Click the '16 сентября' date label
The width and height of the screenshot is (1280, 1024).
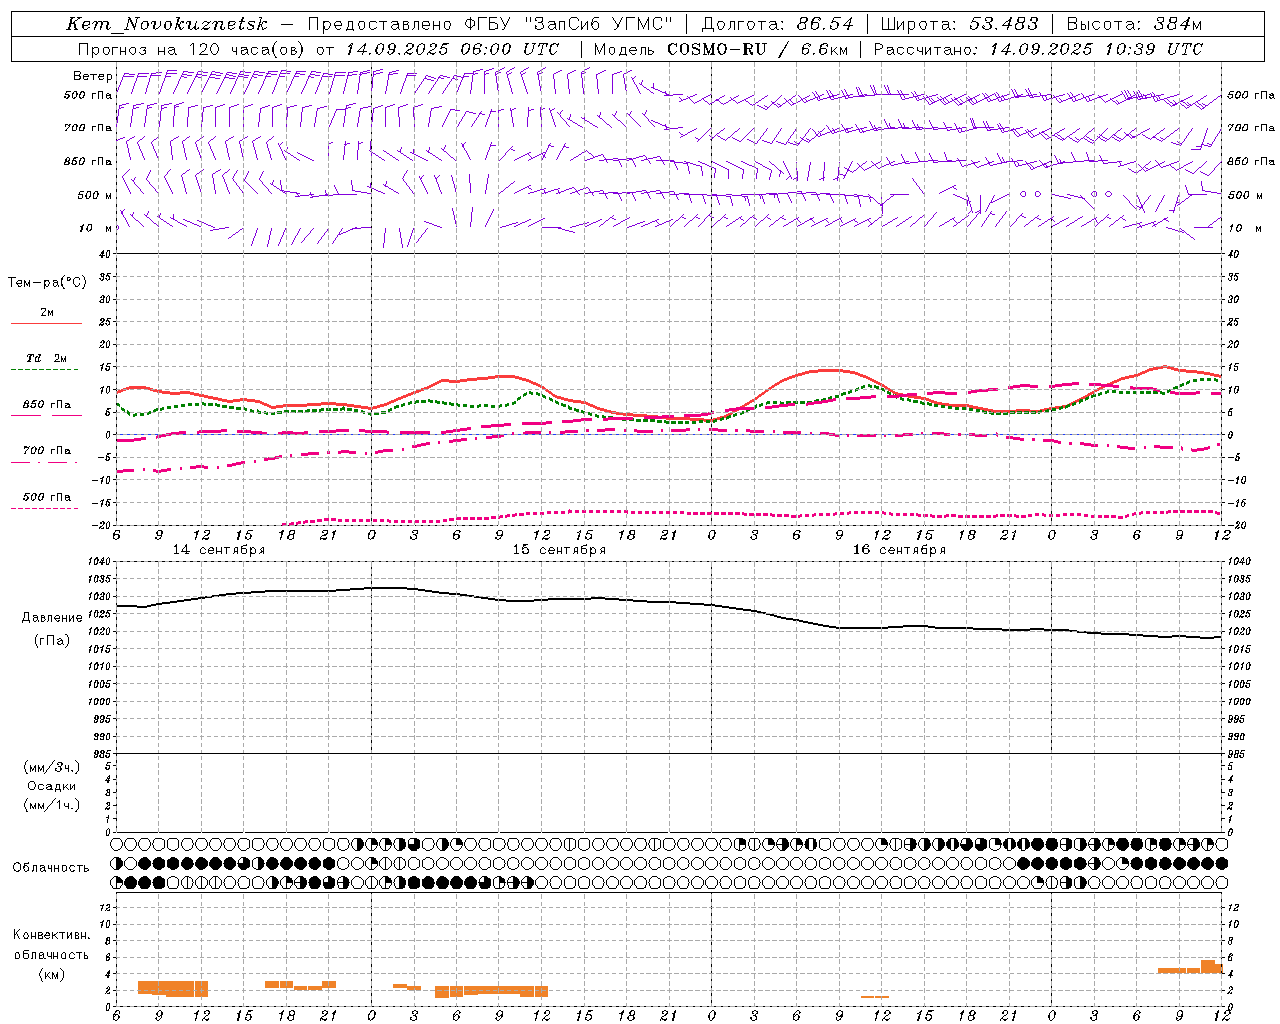(x=899, y=550)
